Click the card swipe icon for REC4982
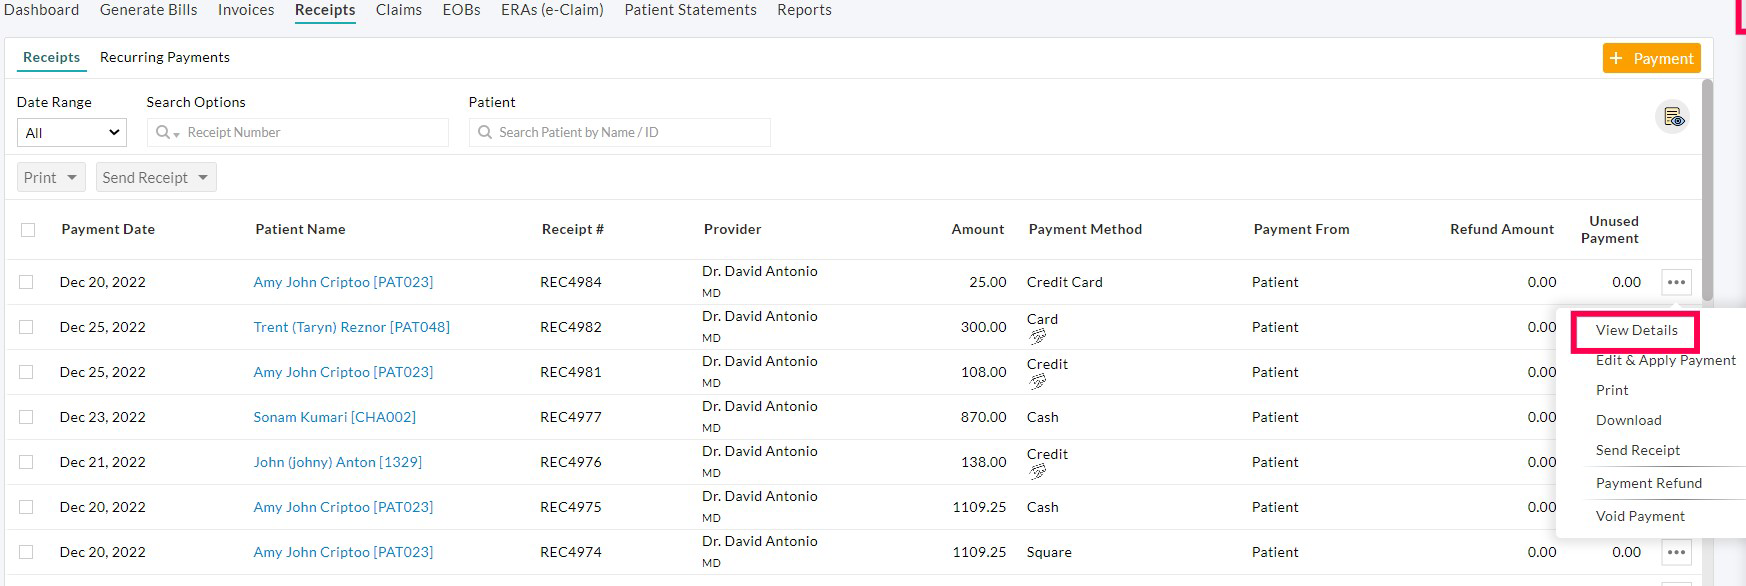 pyautogui.click(x=1038, y=337)
